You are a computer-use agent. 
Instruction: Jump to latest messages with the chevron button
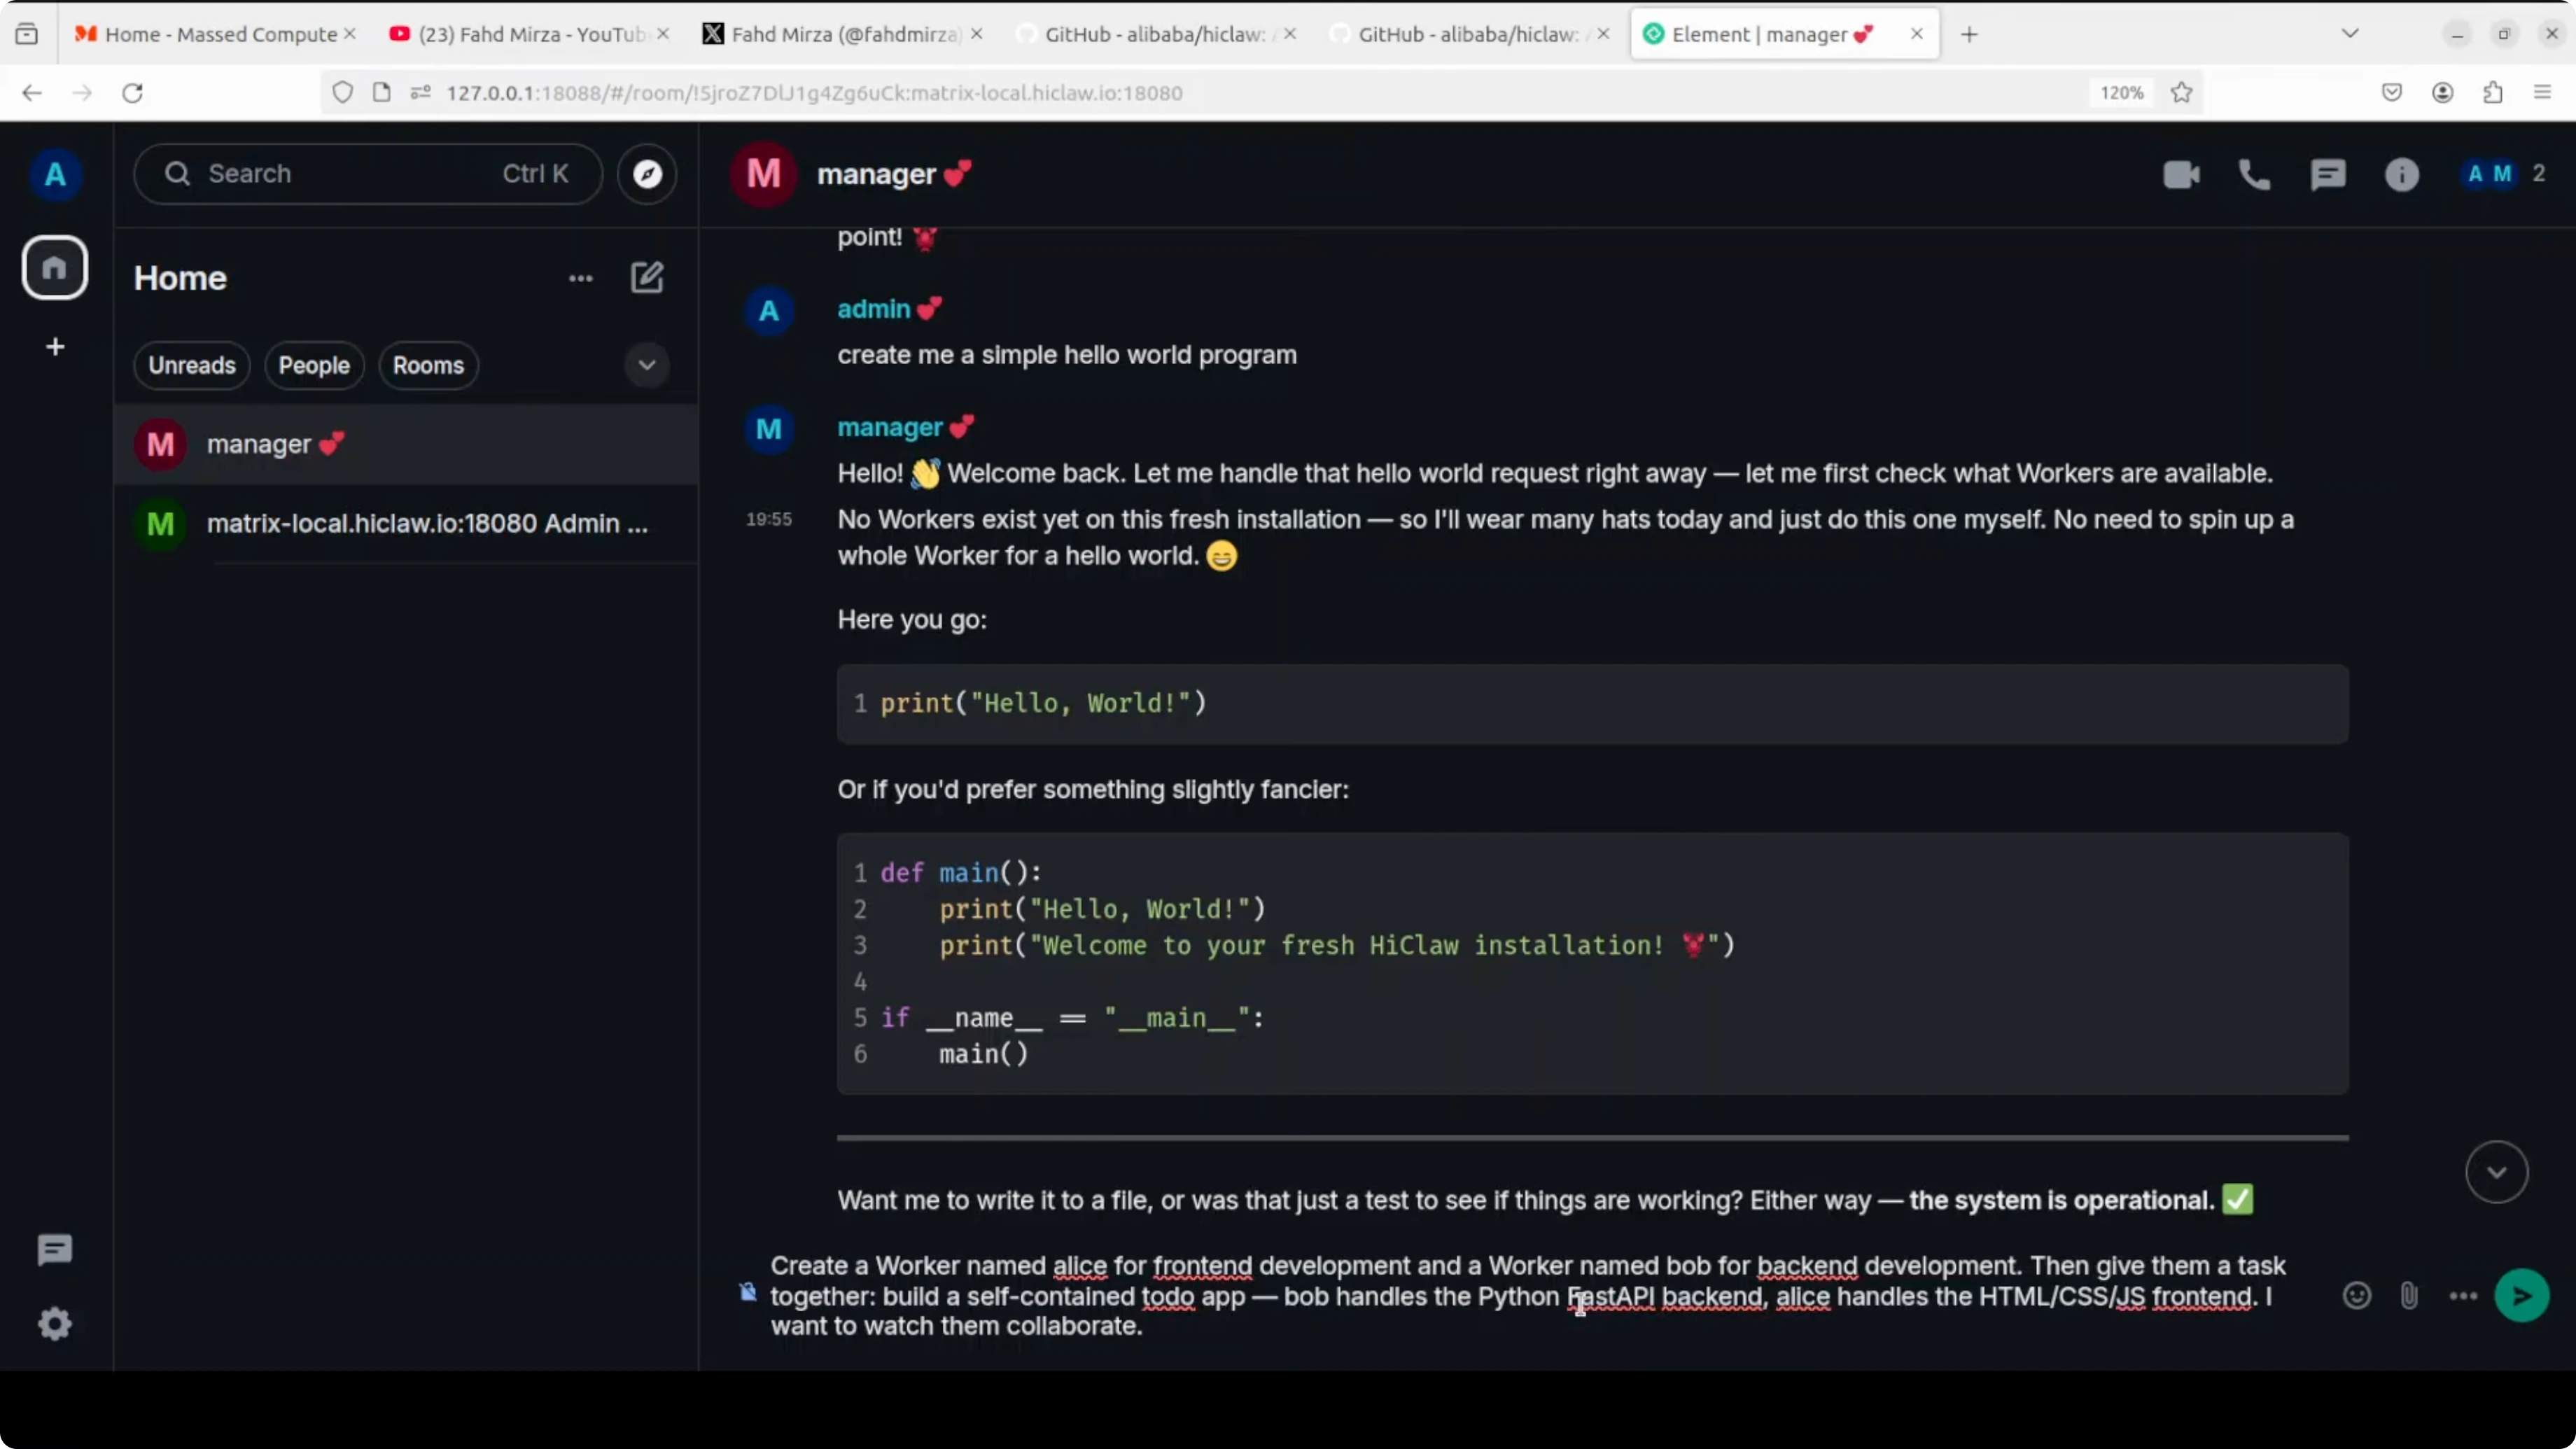[x=2496, y=1172]
